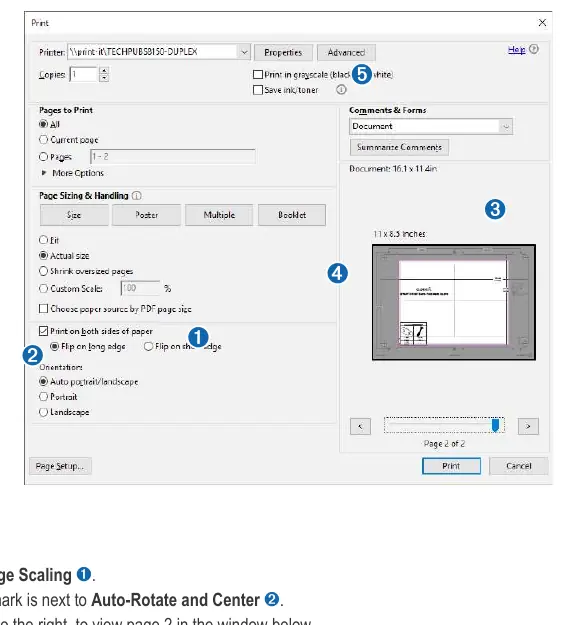Click the Pages range field showing 1 - 2
This screenshot has width=571, height=625.
pos(173,157)
